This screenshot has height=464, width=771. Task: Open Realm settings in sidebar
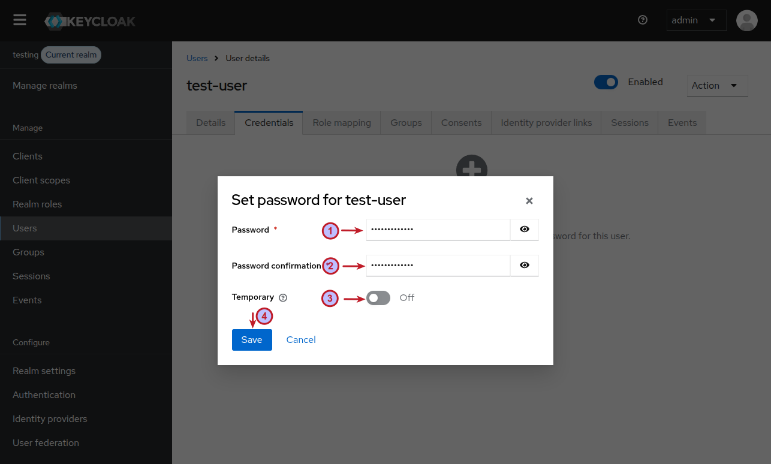click(44, 371)
